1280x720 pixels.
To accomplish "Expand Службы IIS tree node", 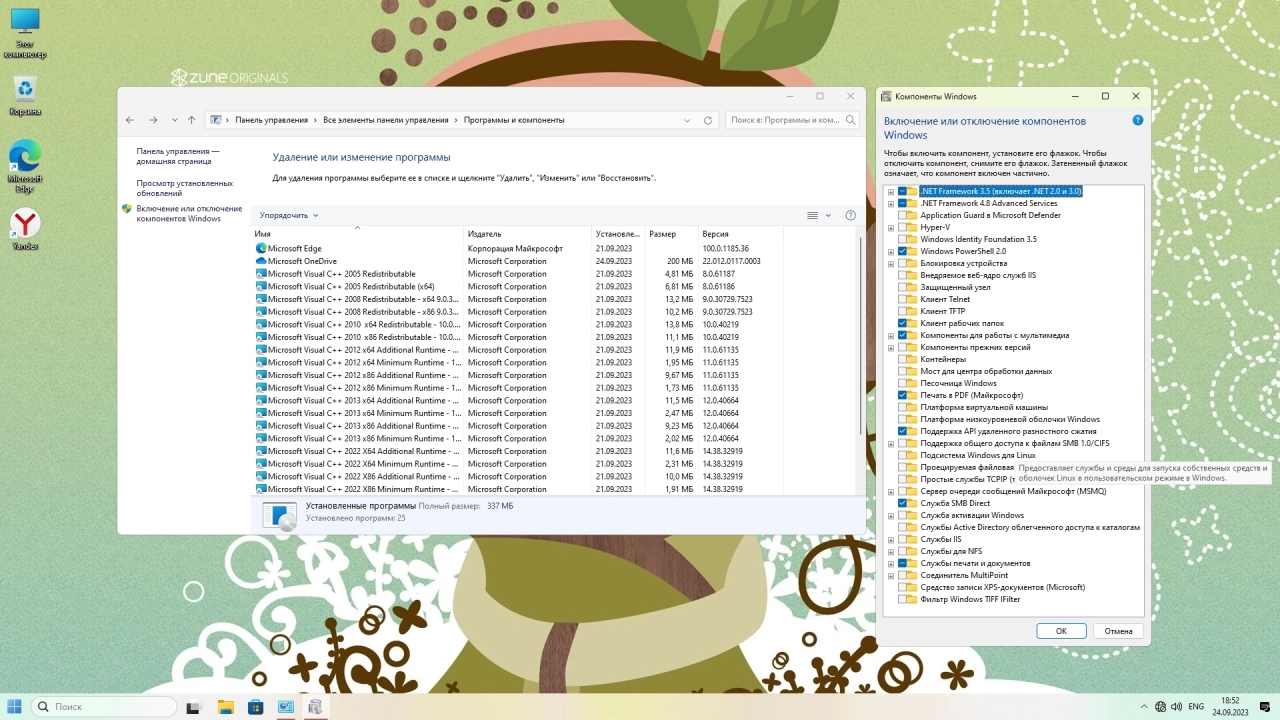I will [891, 539].
